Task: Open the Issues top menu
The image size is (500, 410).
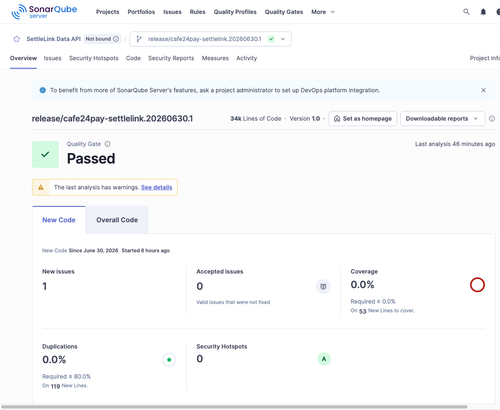Action: click(172, 12)
